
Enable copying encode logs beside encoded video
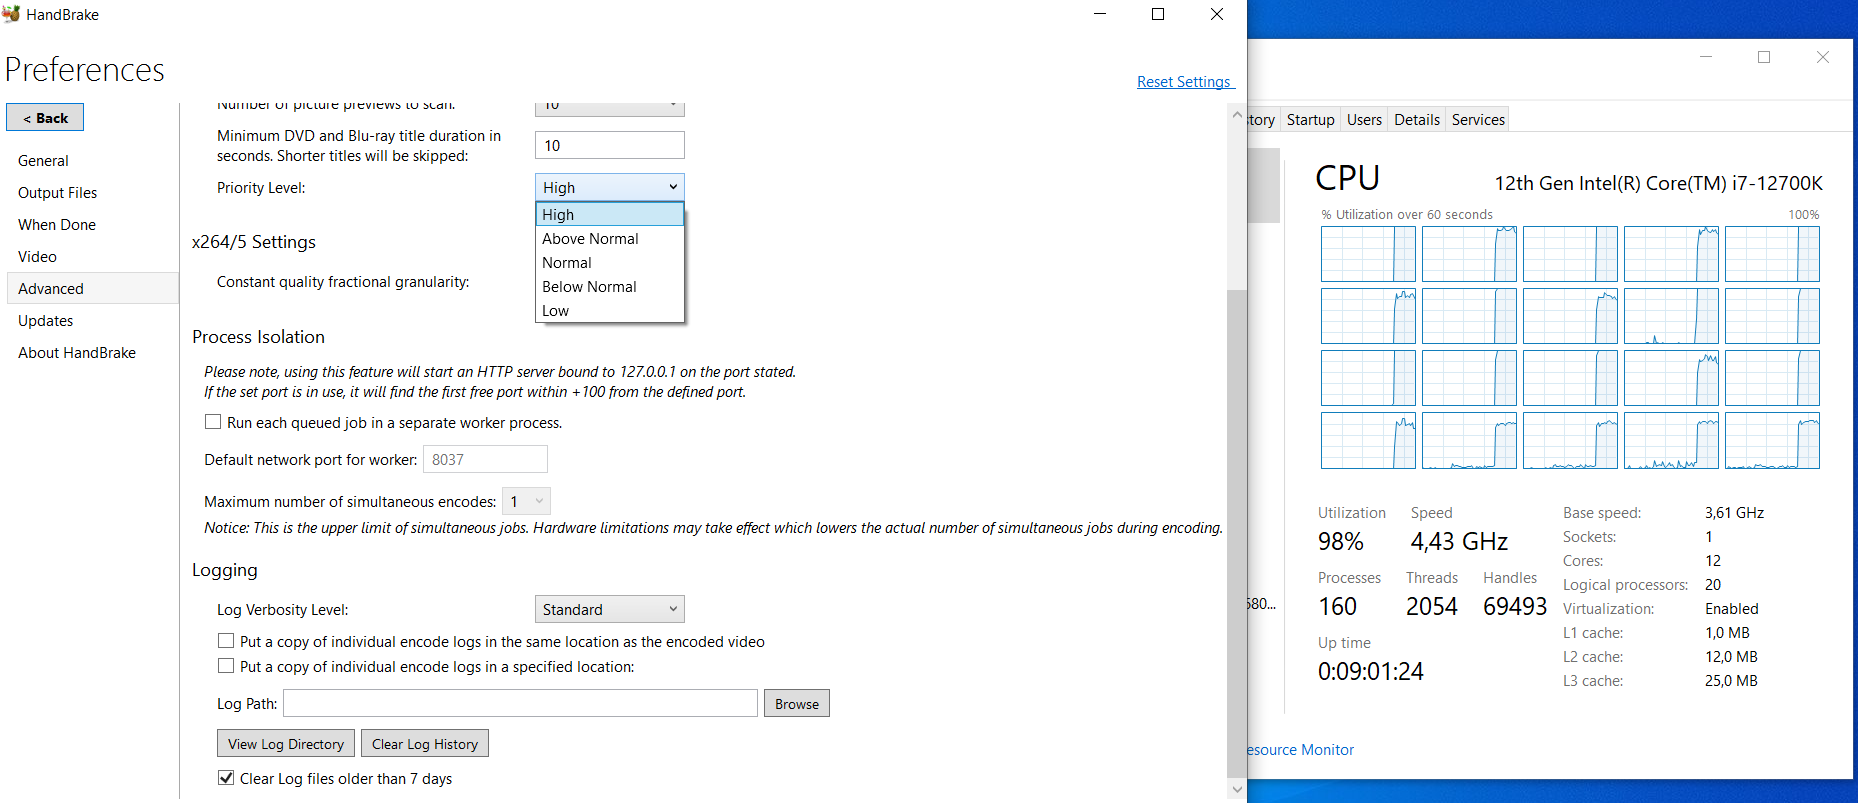pos(226,641)
